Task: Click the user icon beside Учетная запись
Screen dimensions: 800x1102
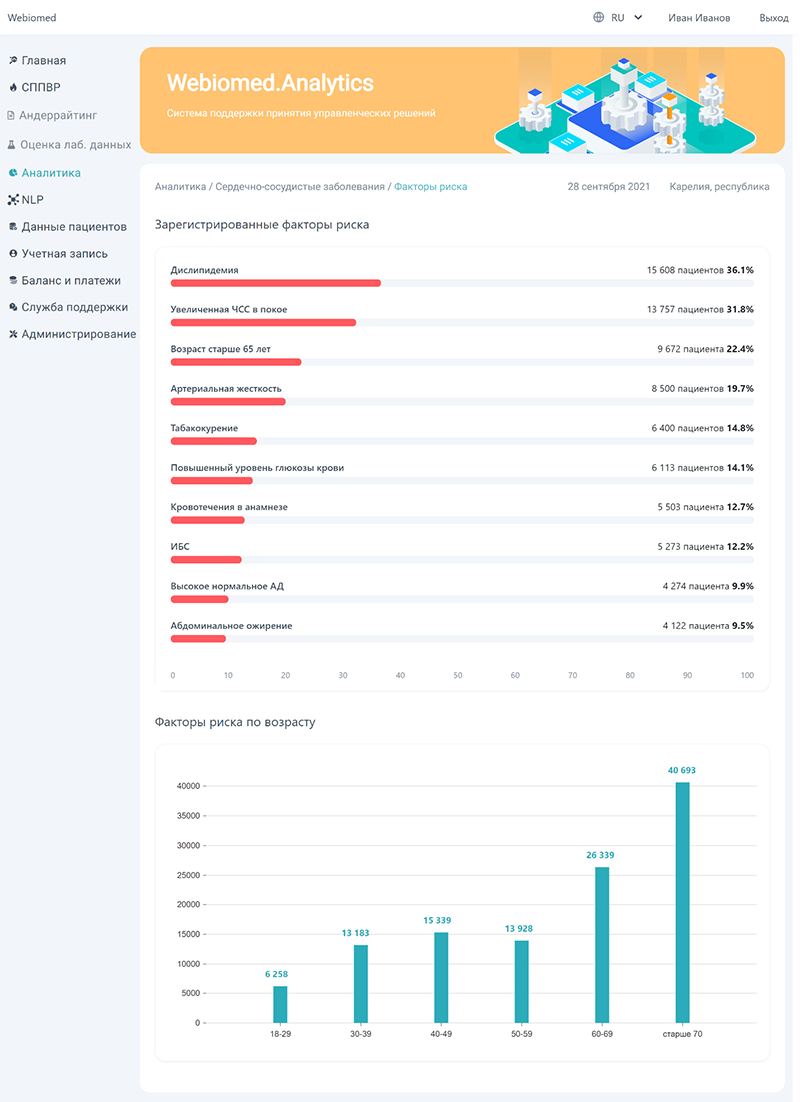Action: [13, 254]
